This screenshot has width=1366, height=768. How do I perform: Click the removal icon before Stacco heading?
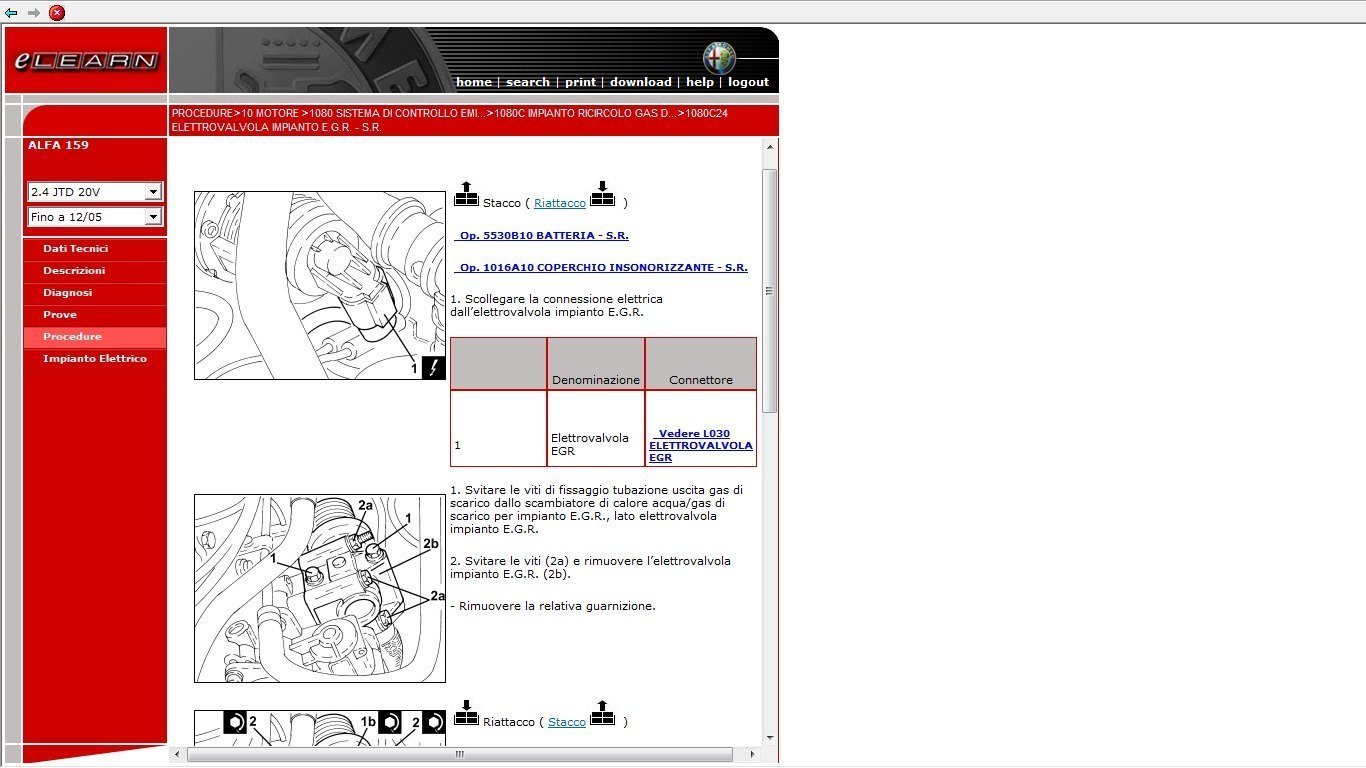[x=466, y=194]
